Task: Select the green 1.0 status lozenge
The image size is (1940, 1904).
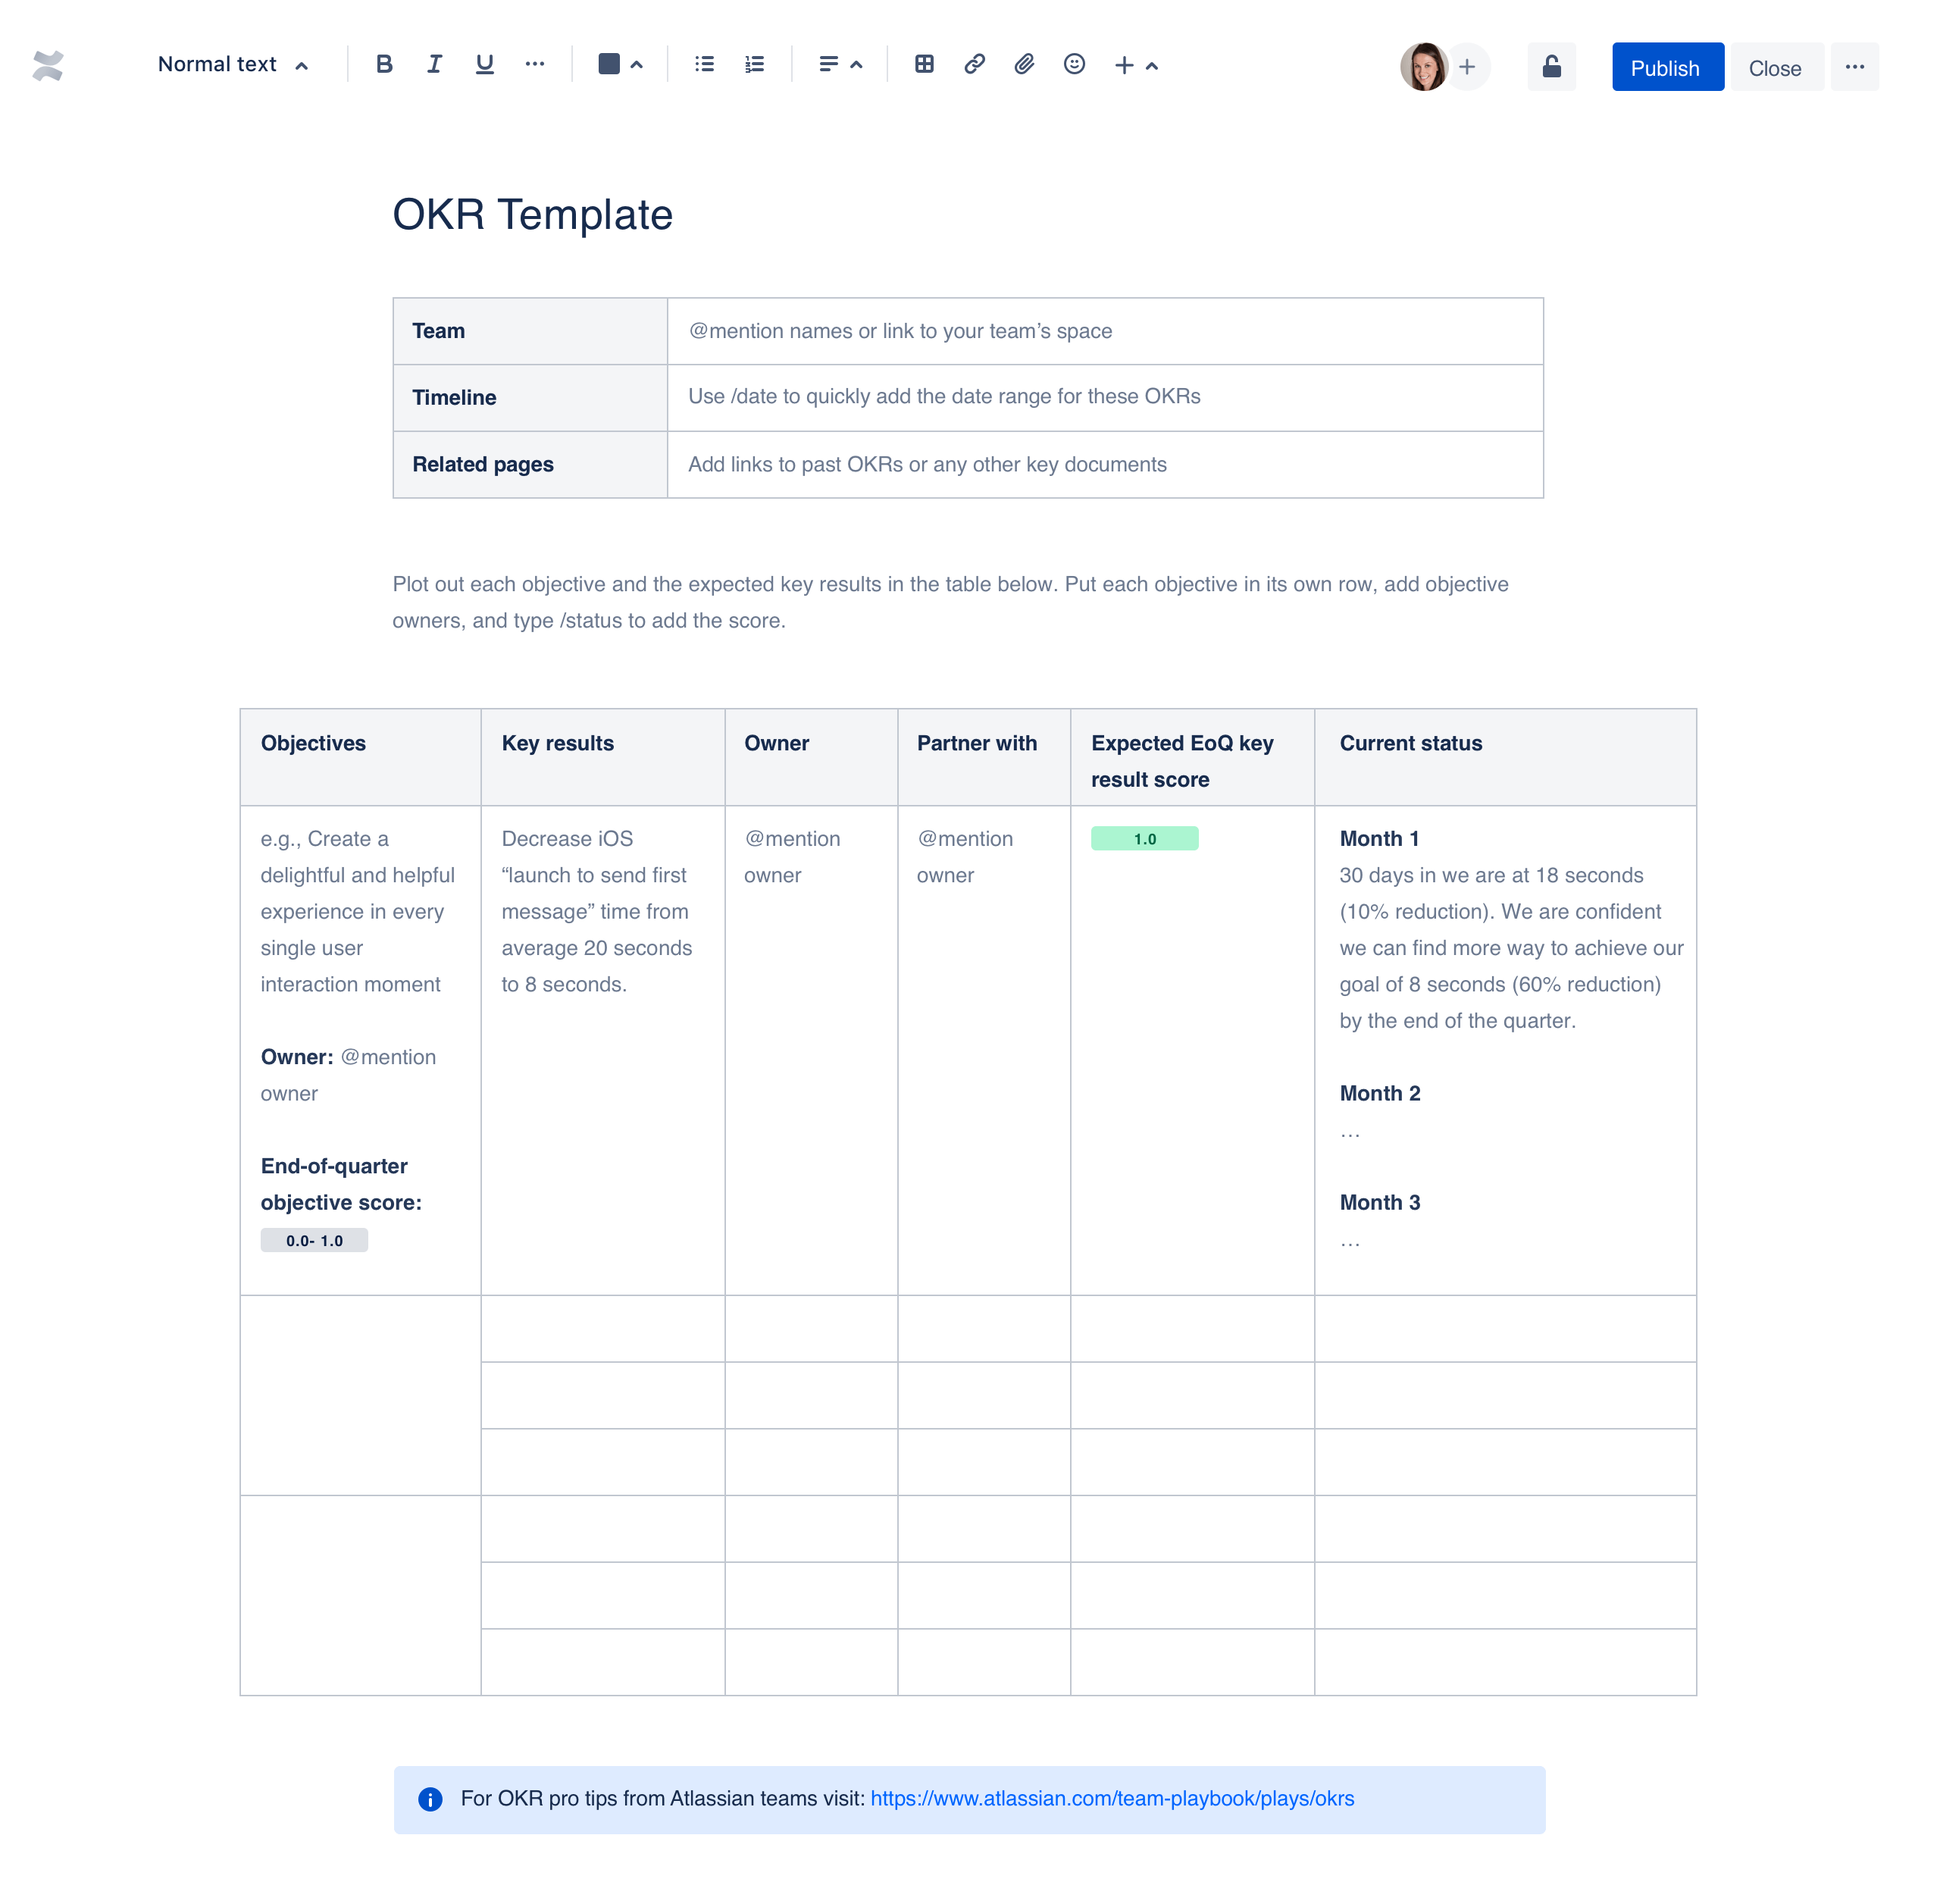Action: click(1144, 839)
